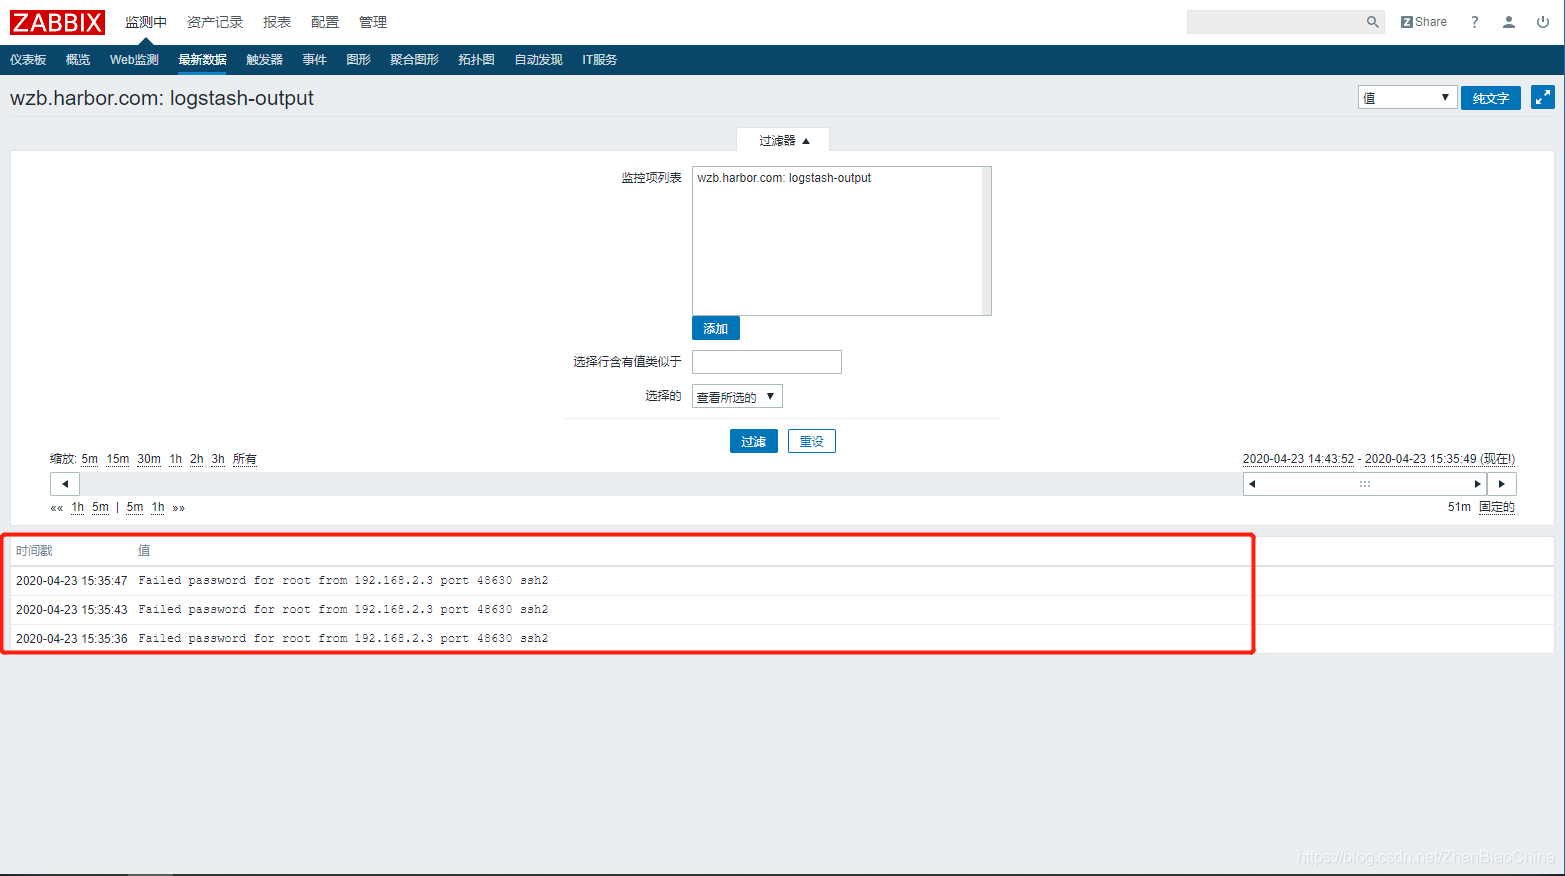Open the Share link
Viewport: 1565px width, 876px height.
[x=1424, y=22]
